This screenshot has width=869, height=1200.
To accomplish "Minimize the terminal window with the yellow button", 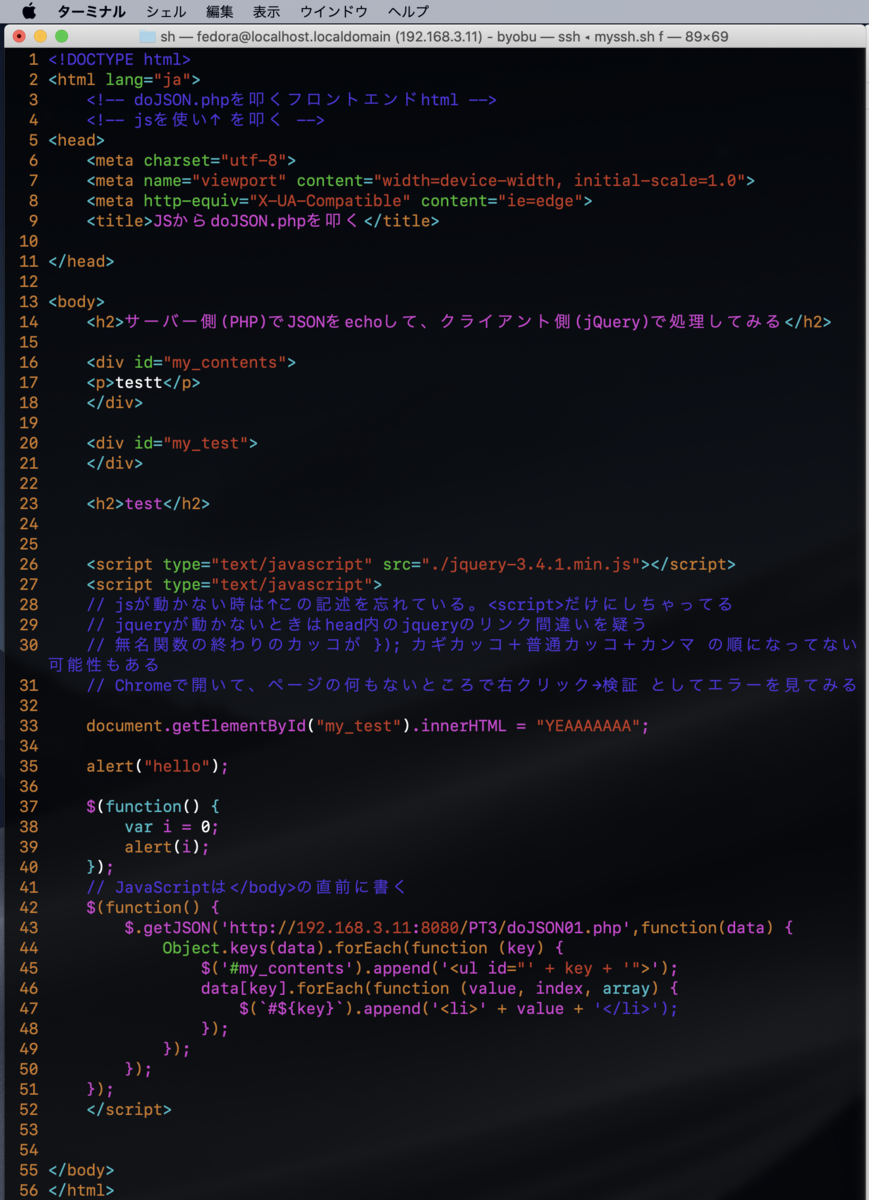I will (40, 36).
